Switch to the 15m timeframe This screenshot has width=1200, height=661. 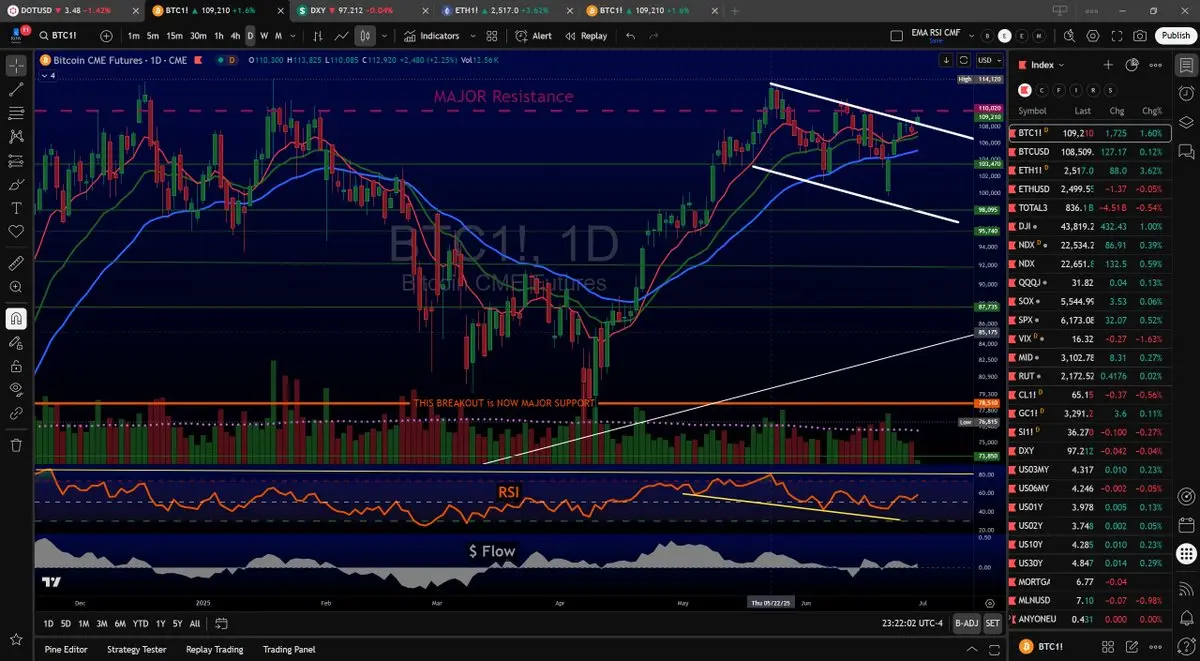(x=174, y=36)
